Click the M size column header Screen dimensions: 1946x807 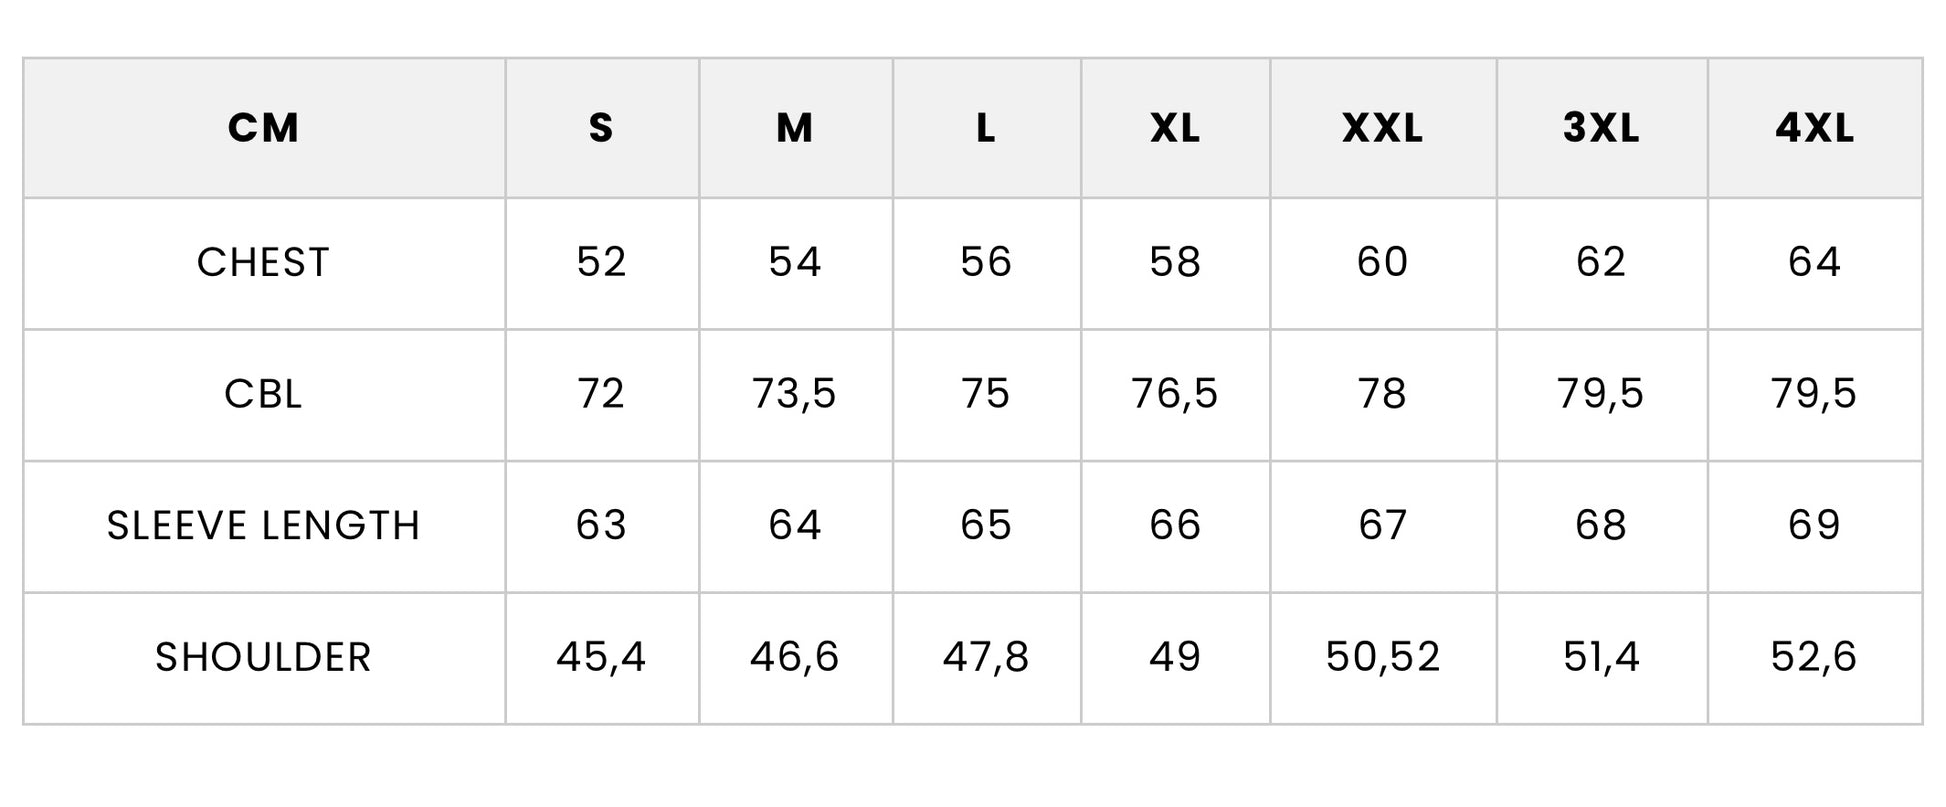pos(795,128)
